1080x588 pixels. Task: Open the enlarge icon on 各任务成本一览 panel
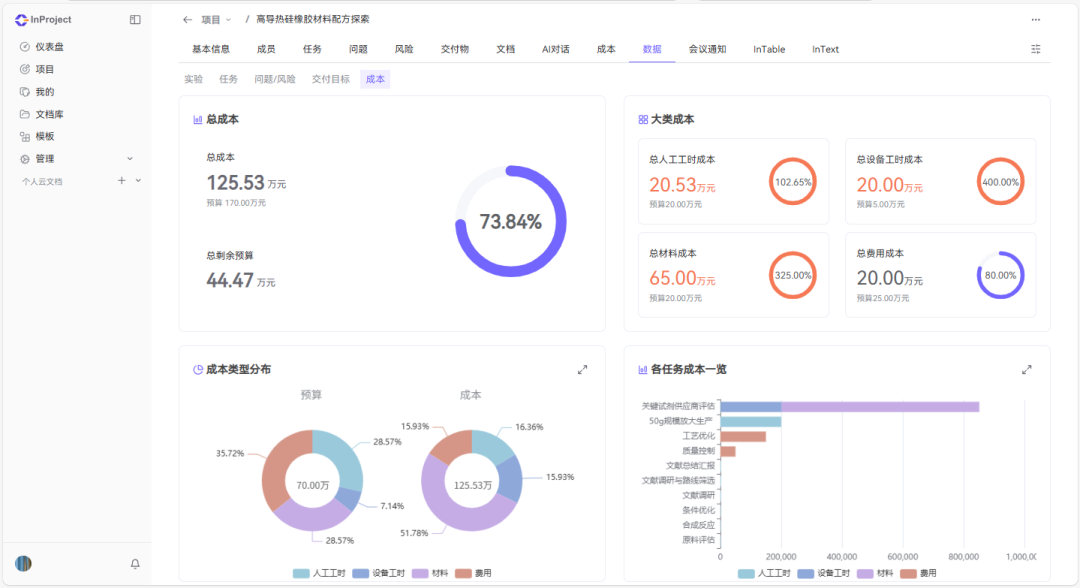pyautogui.click(x=1027, y=368)
